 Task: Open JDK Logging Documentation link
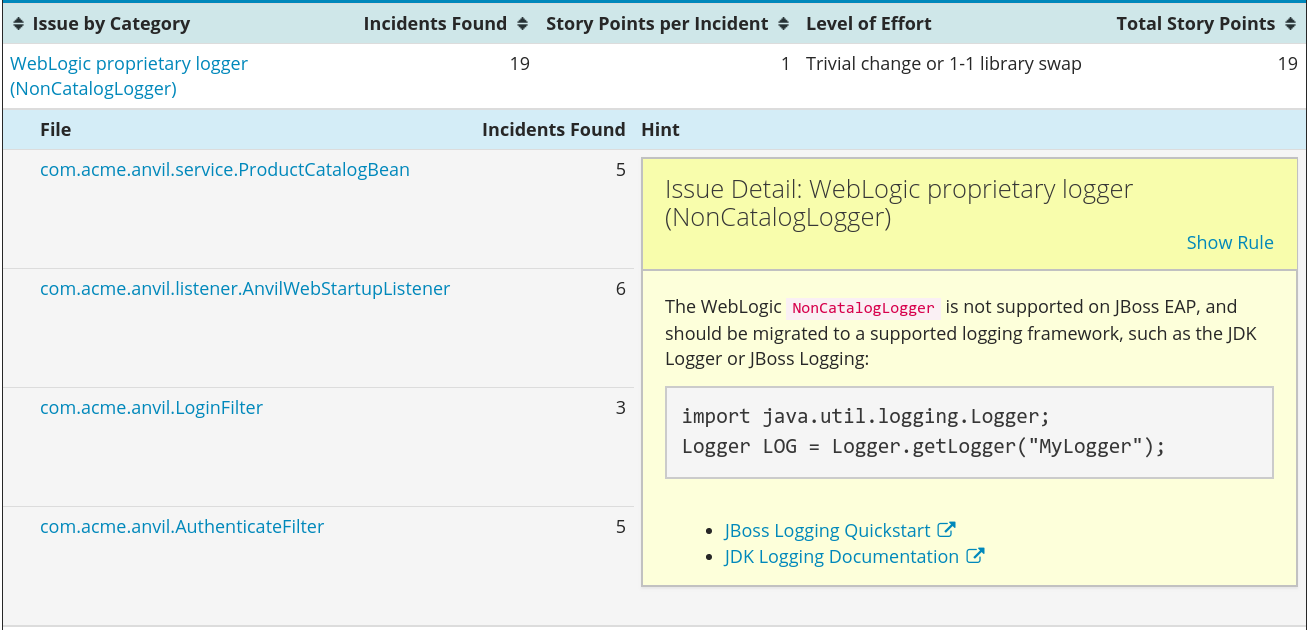(842, 557)
